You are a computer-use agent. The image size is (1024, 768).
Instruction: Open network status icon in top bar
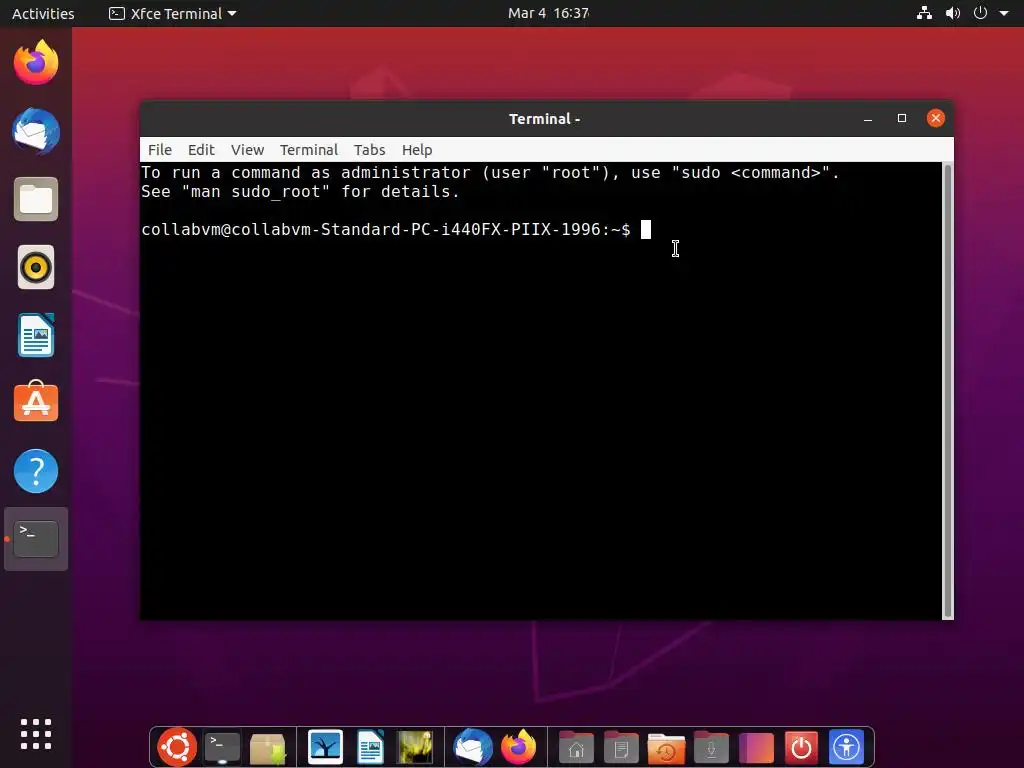pyautogui.click(x=924, y=13)
